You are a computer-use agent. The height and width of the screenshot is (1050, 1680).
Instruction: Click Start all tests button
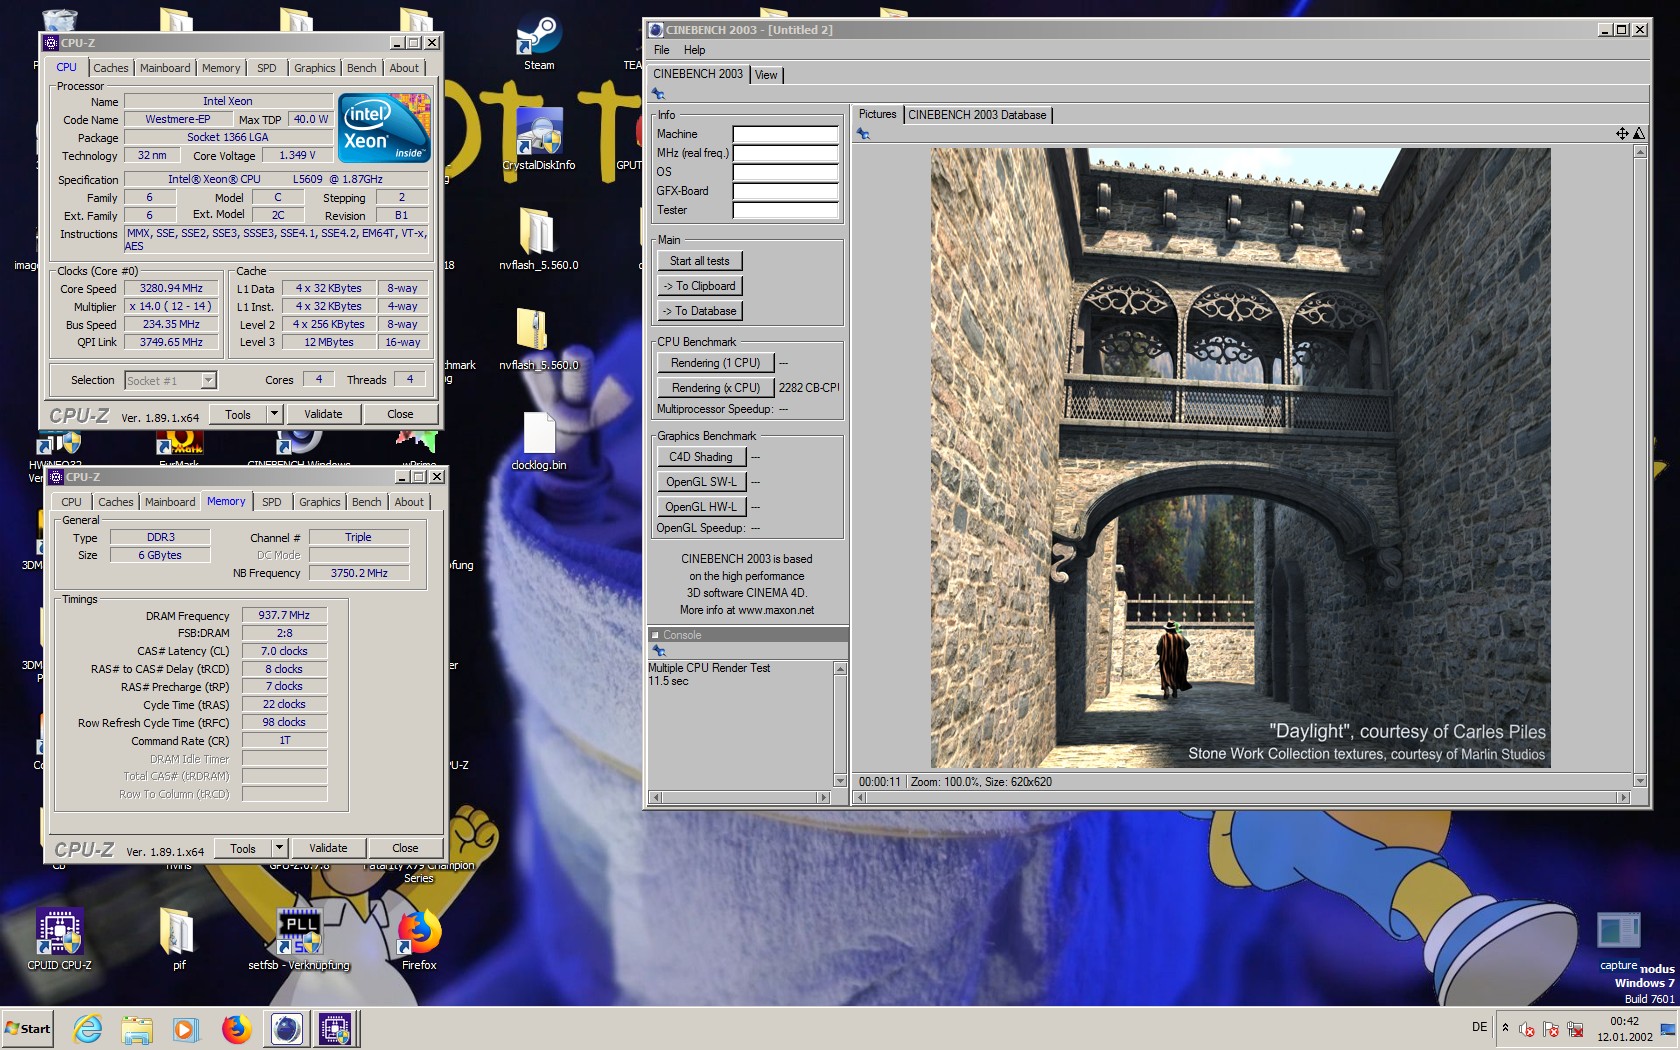coord(700,261)
